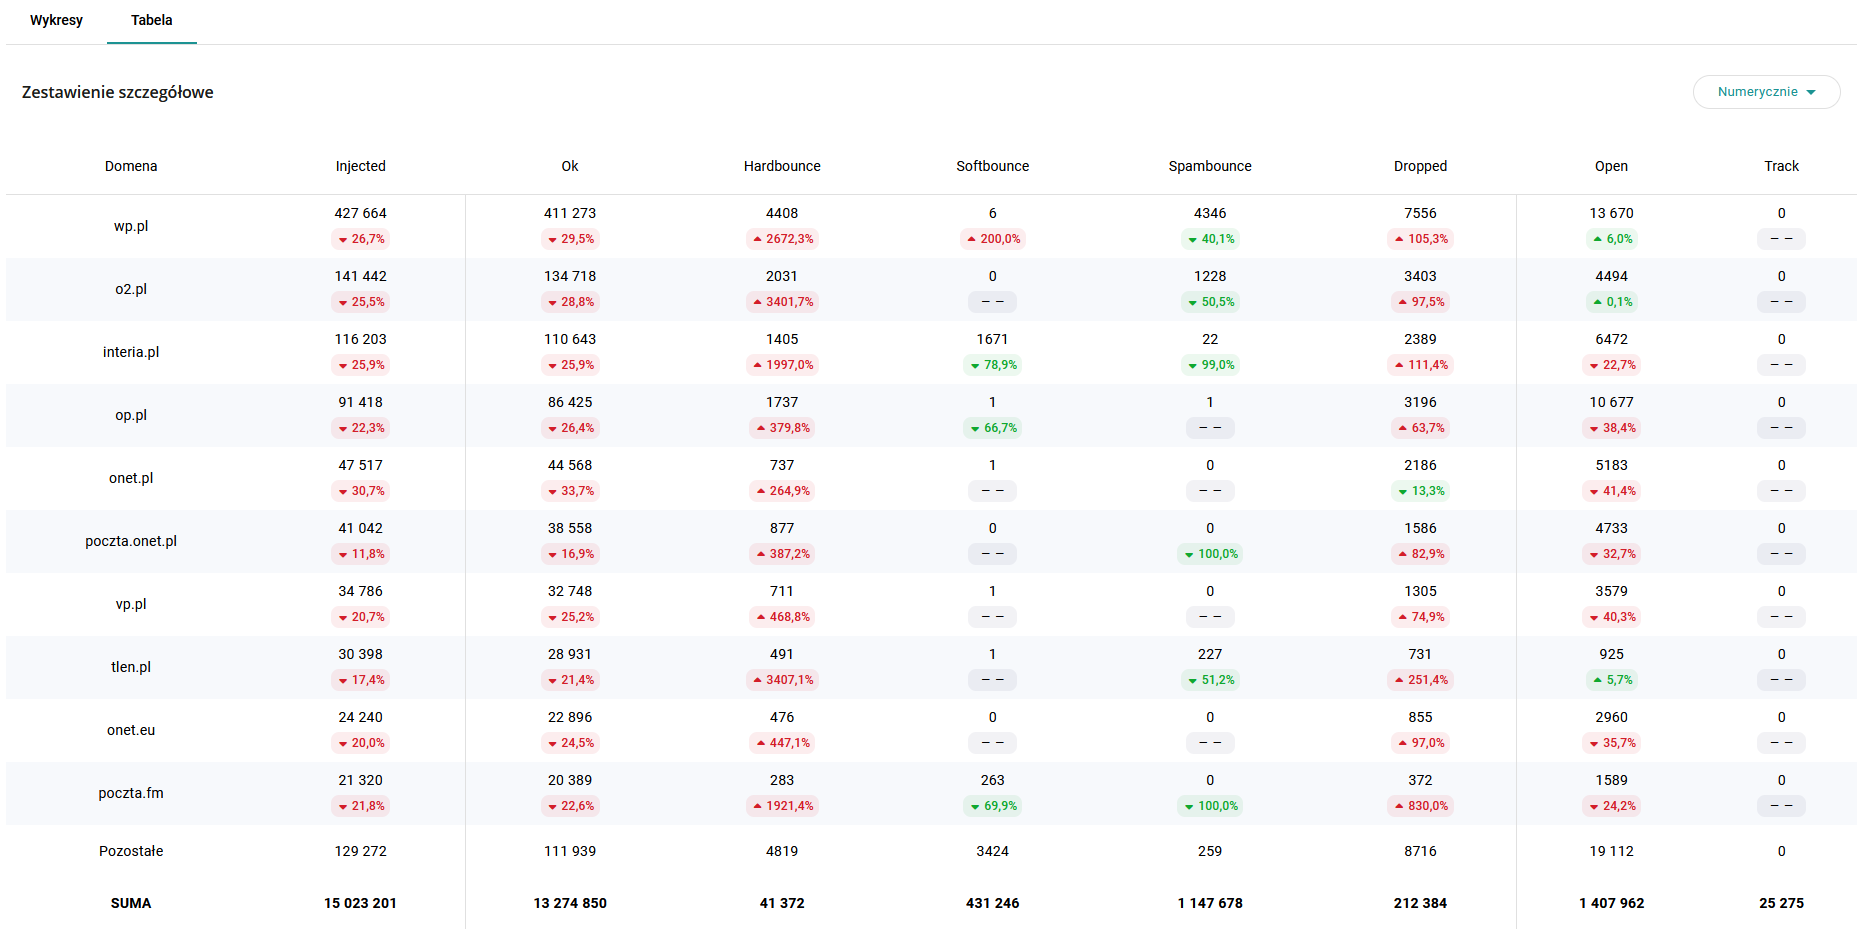The width and height of the screenshot is (1871, 931).
Task: Click the interia.pl Softbounce 78,9% badge
Action: [x=992, y=365]
